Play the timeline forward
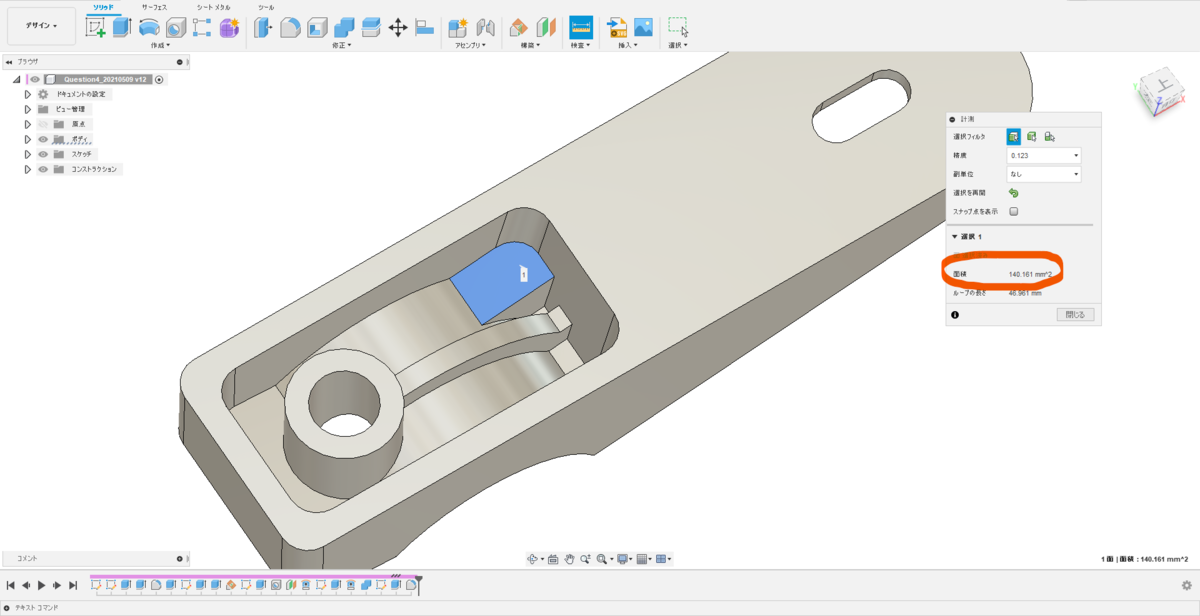This screenshot has width=1200, height=616. point(41,585)
